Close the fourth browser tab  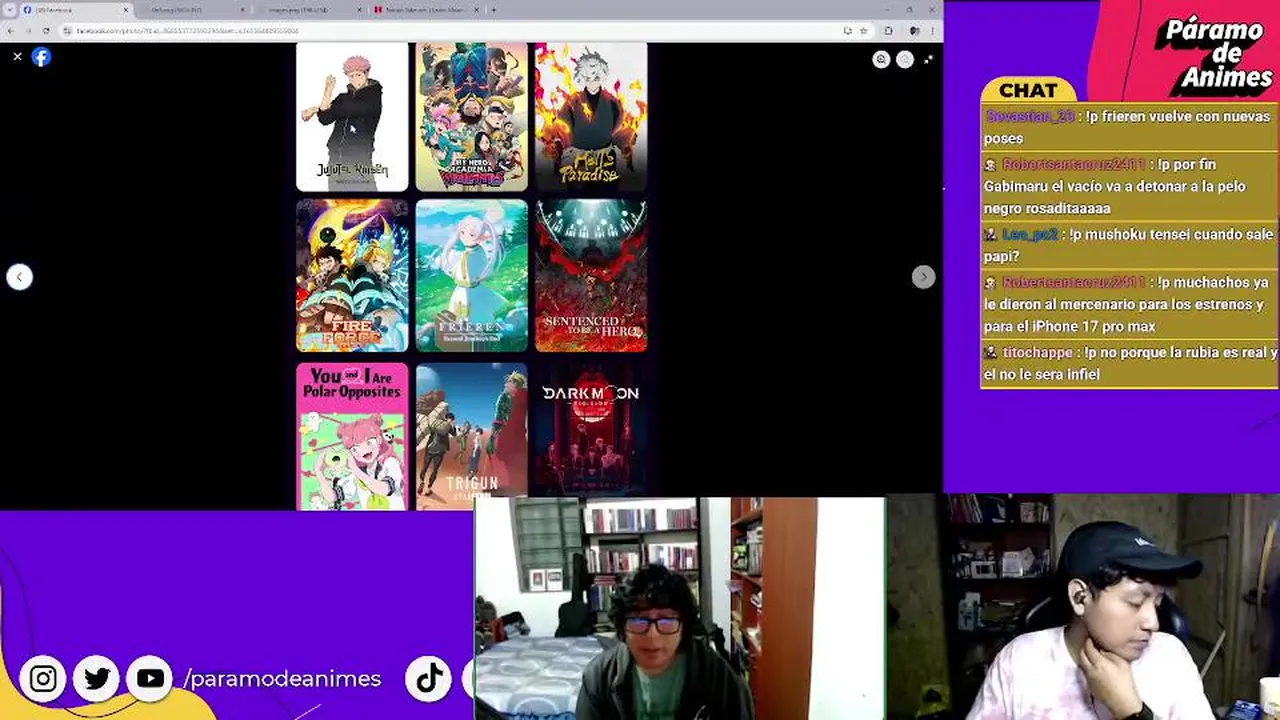[476, 10]
